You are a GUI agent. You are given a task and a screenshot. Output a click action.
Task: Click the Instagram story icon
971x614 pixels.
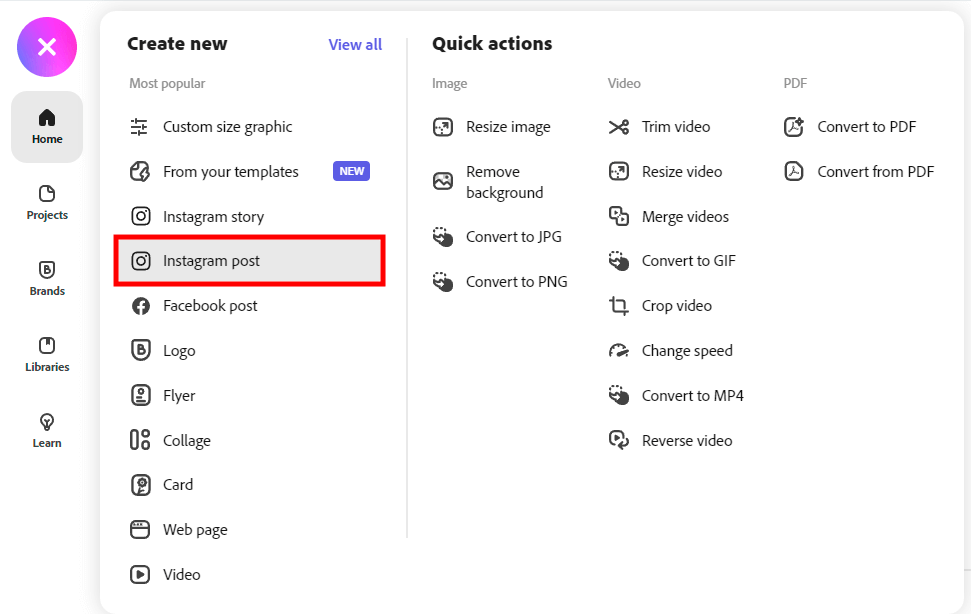click(141, 217)
